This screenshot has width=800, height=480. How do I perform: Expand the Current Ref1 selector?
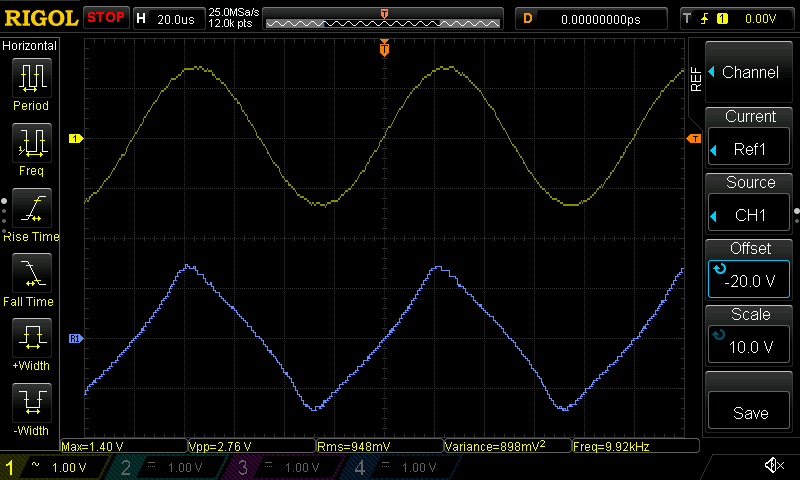(x=750, y=138)
